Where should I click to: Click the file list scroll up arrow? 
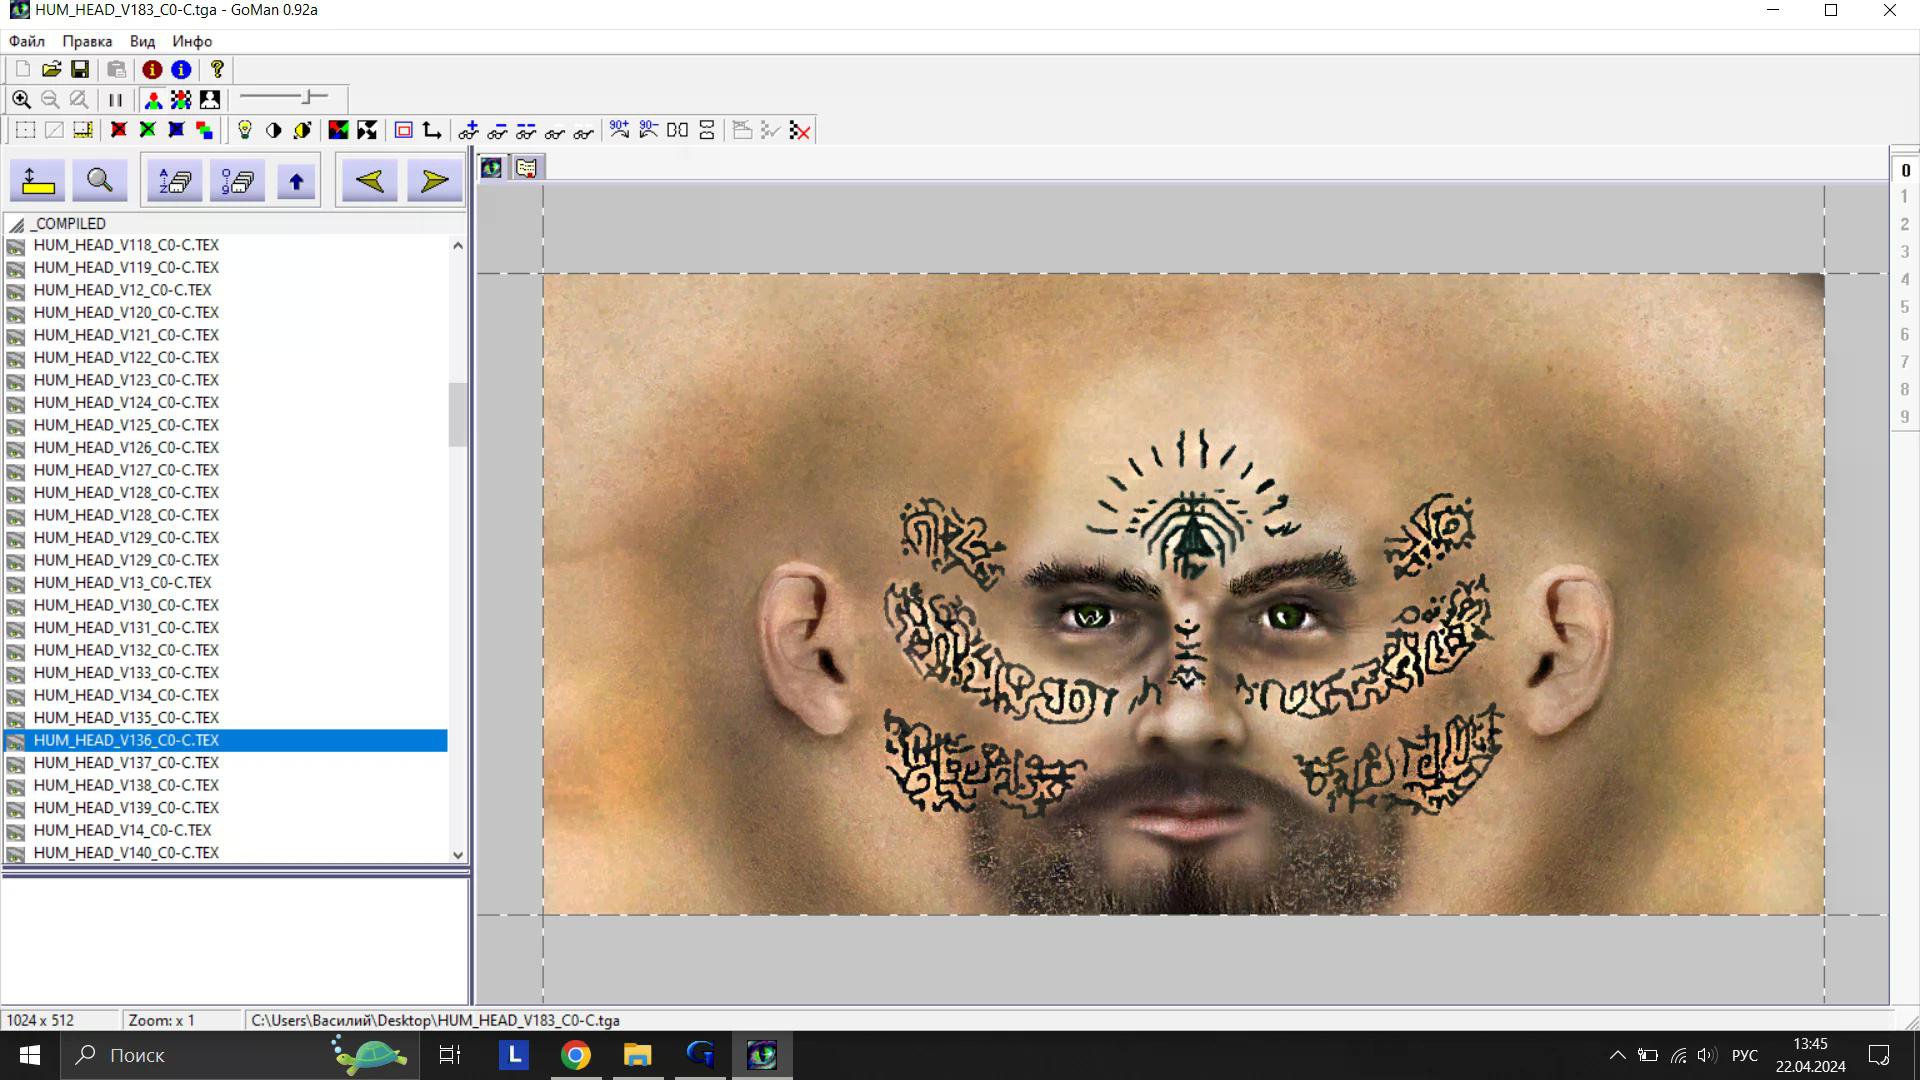[x=458, y=245]
